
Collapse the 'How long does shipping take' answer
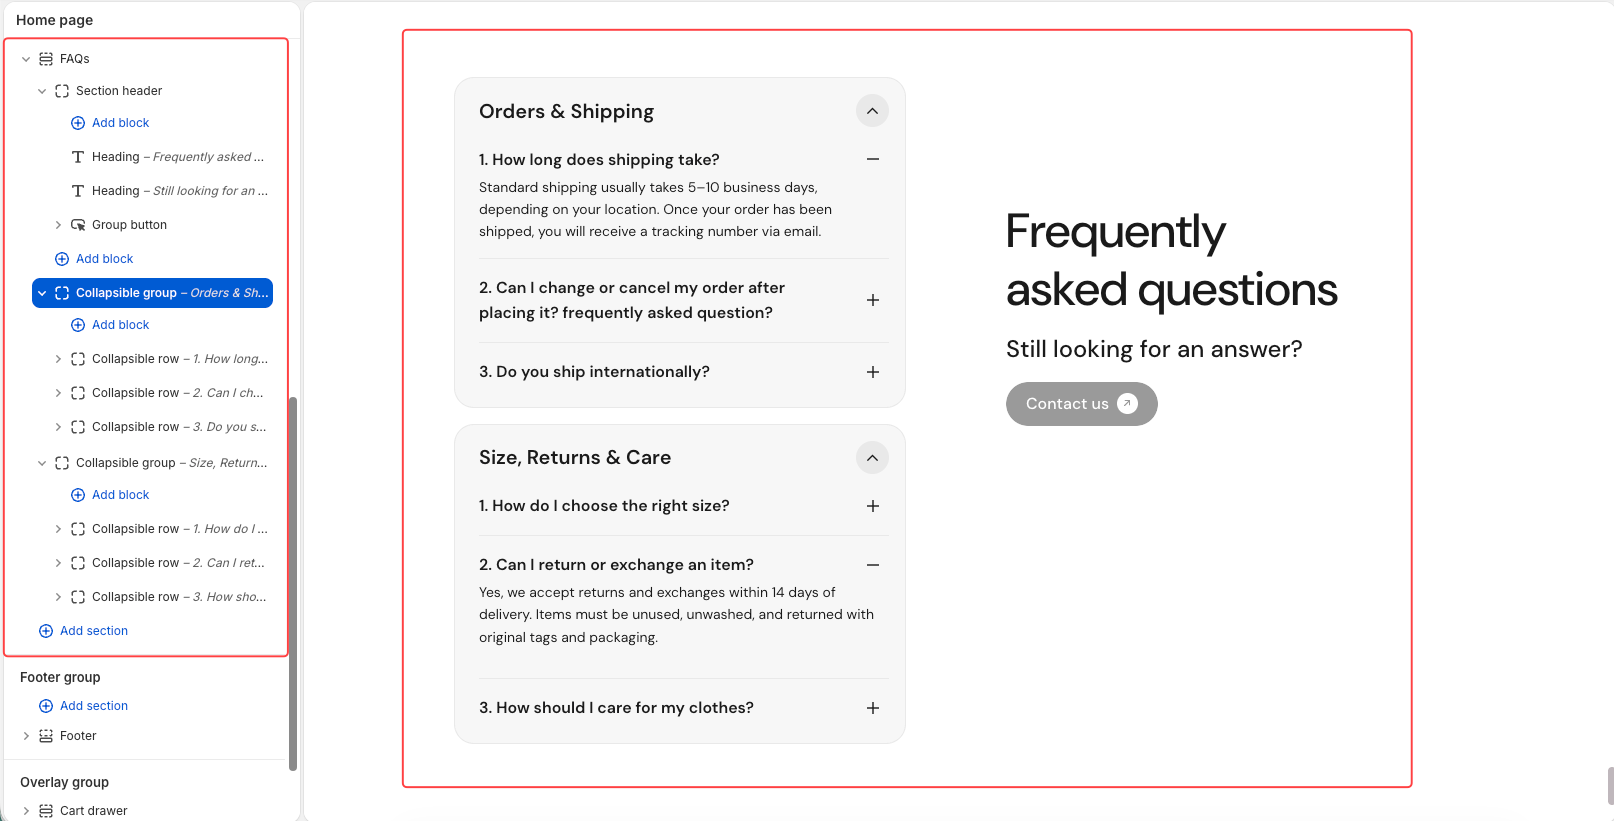873,159
